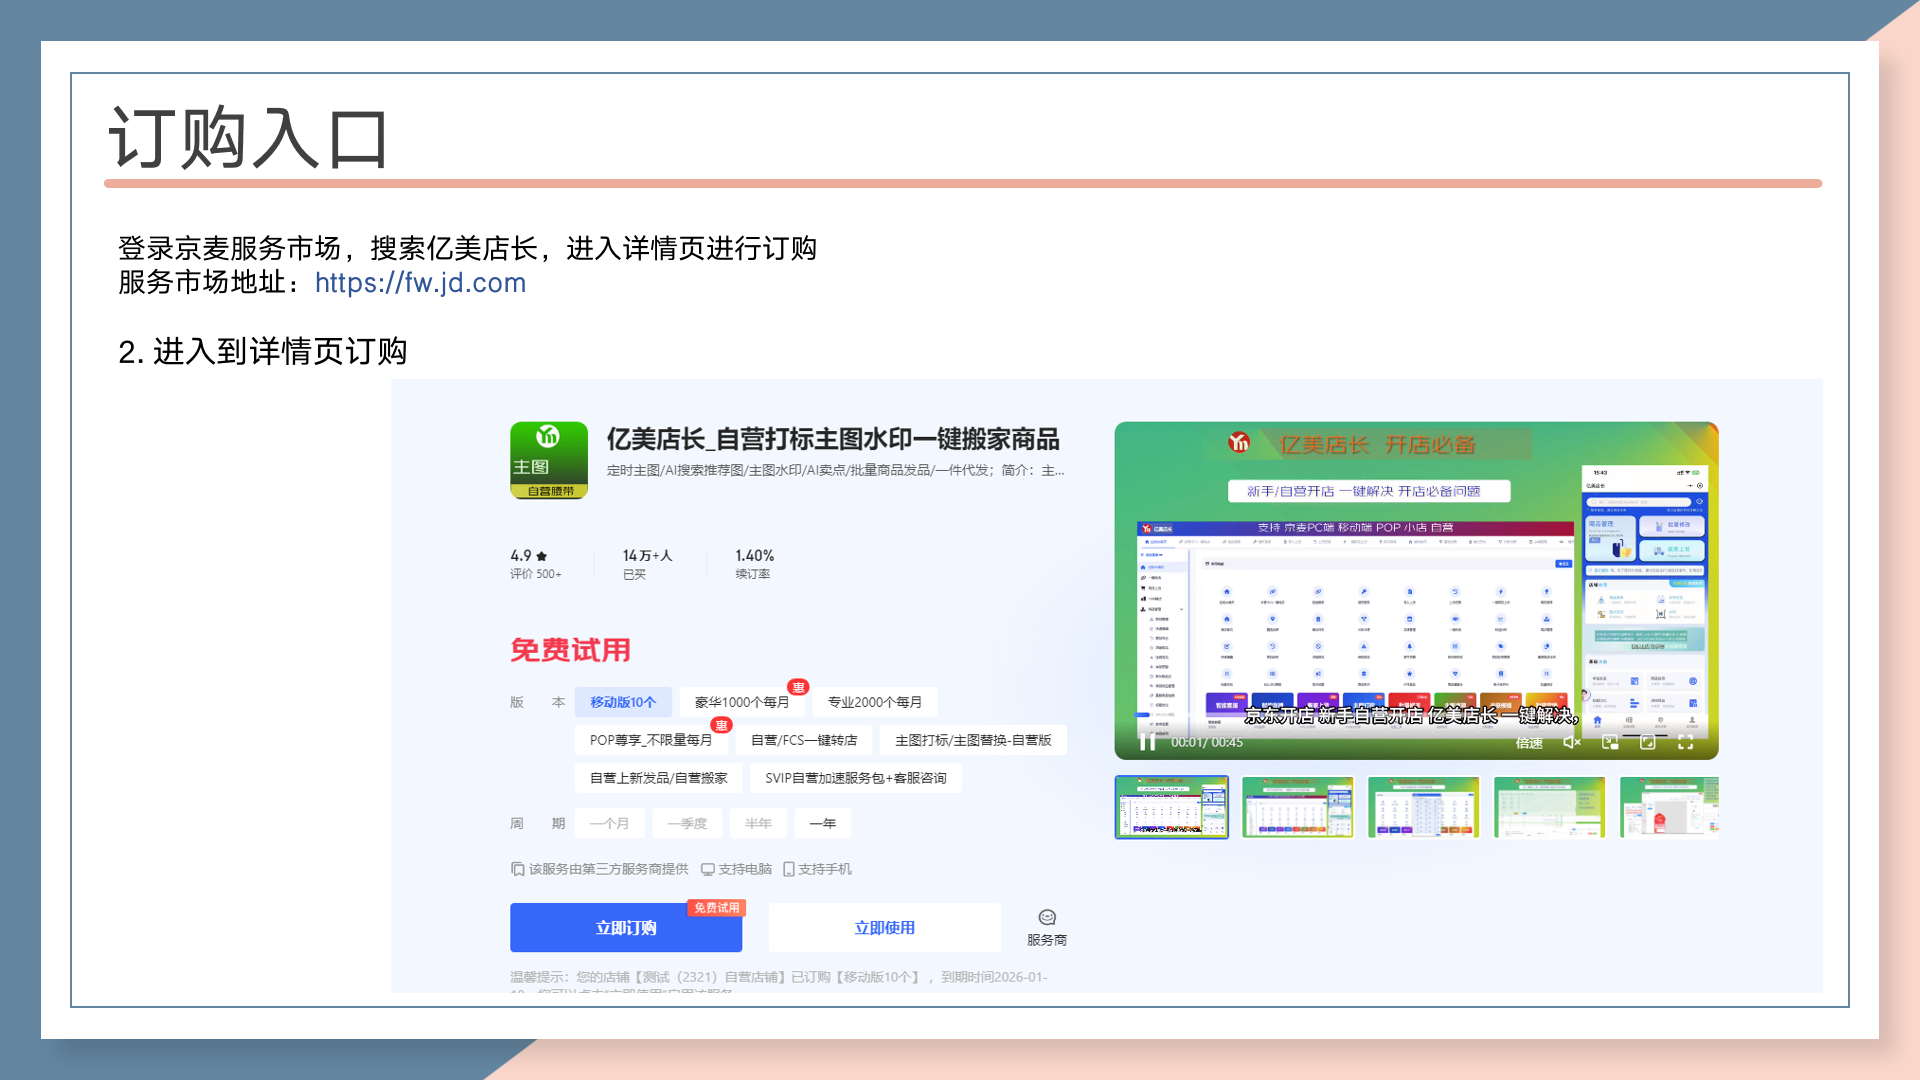Select the second preview thumbnail
Image resolution: width=1920 pixels, height=1080 pixels.
(x=1297, y=807)
